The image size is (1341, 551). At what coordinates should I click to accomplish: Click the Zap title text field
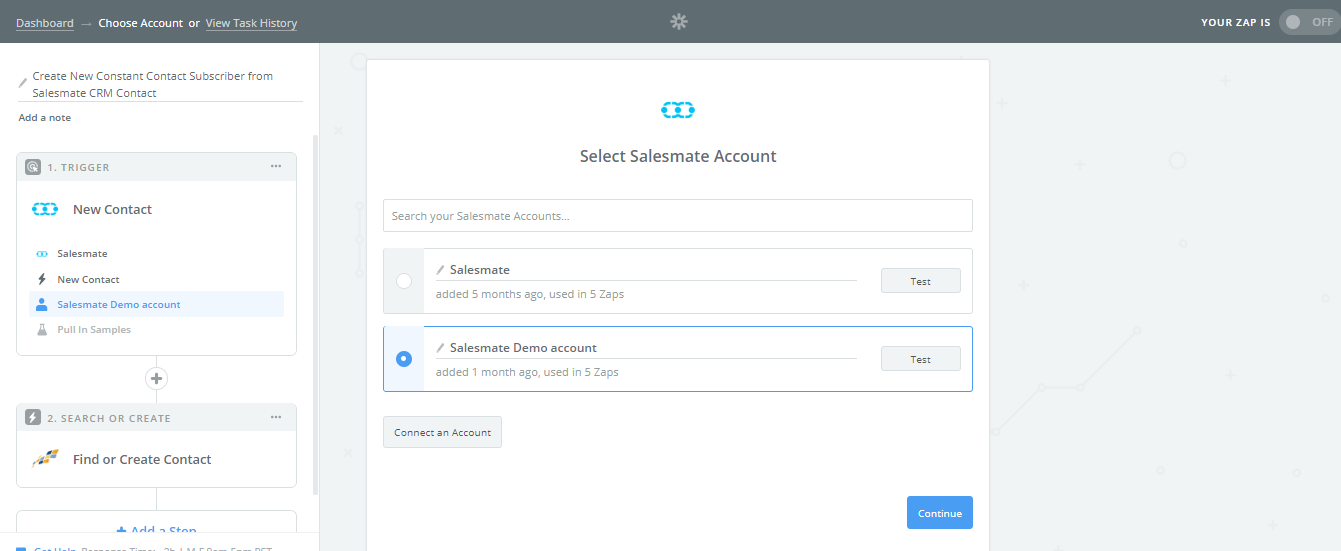(160, 84)
